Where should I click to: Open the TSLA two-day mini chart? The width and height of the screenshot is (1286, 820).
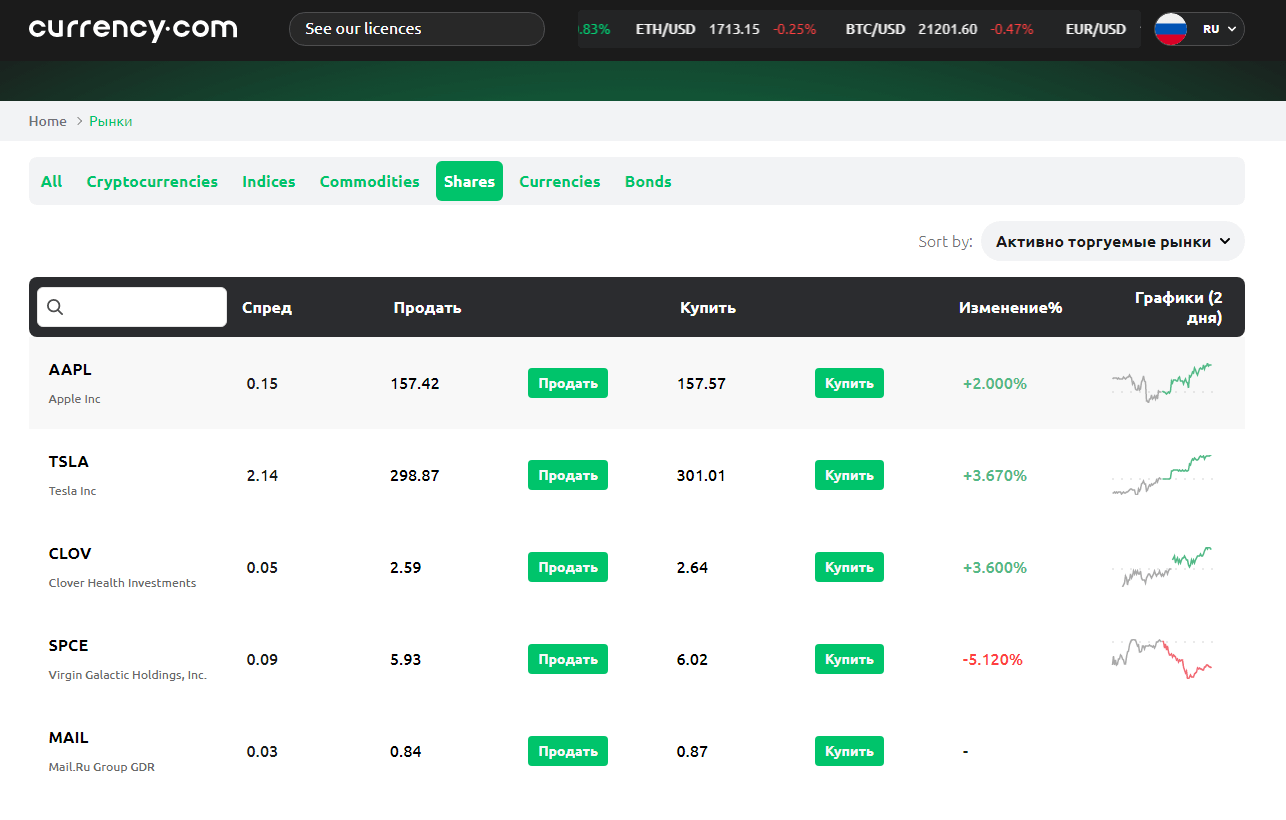[x=1161, y=475]
